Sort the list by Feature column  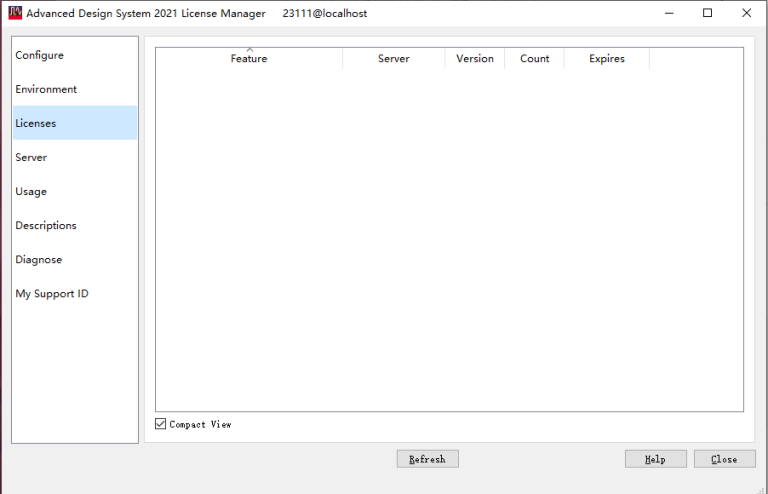point(249,59)
